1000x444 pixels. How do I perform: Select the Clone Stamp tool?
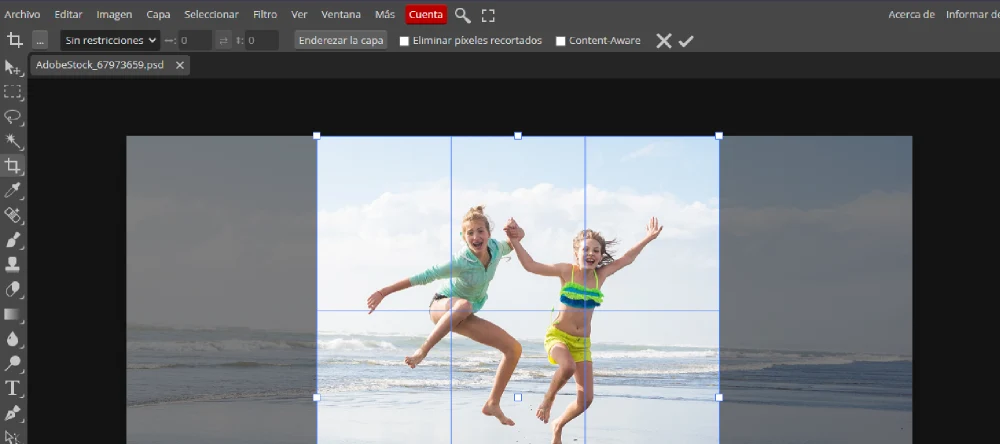coord(13,264)
